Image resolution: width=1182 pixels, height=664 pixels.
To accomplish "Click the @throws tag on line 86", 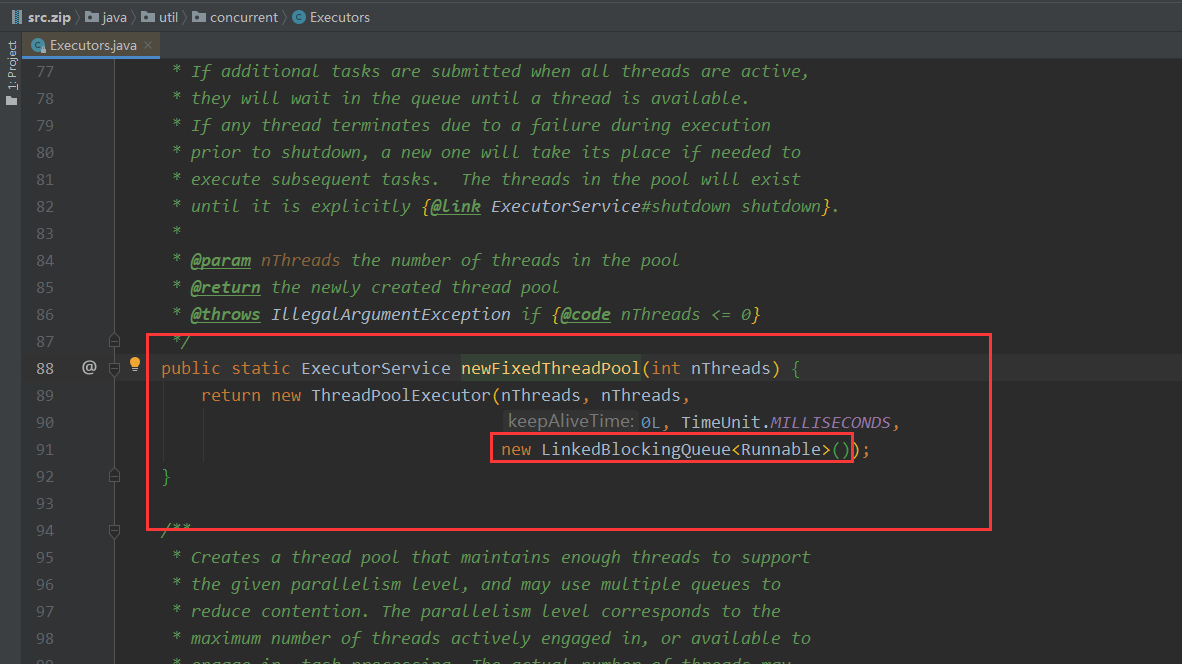I will point(225,314).
